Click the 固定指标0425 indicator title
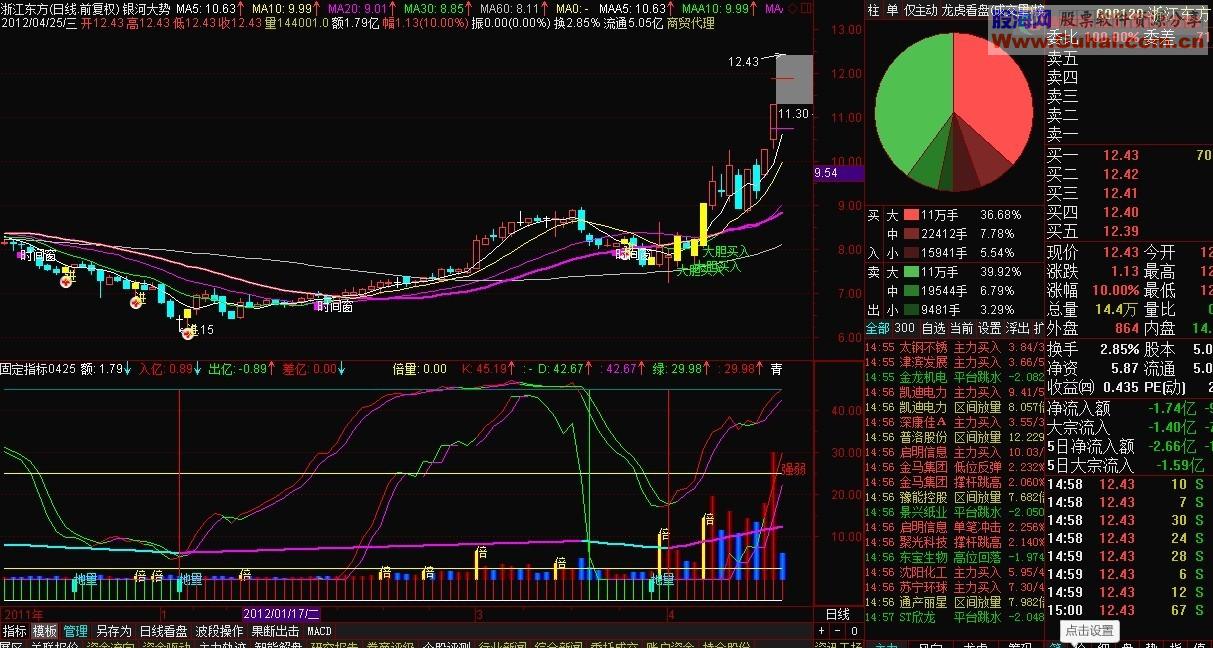 [38, 369]
